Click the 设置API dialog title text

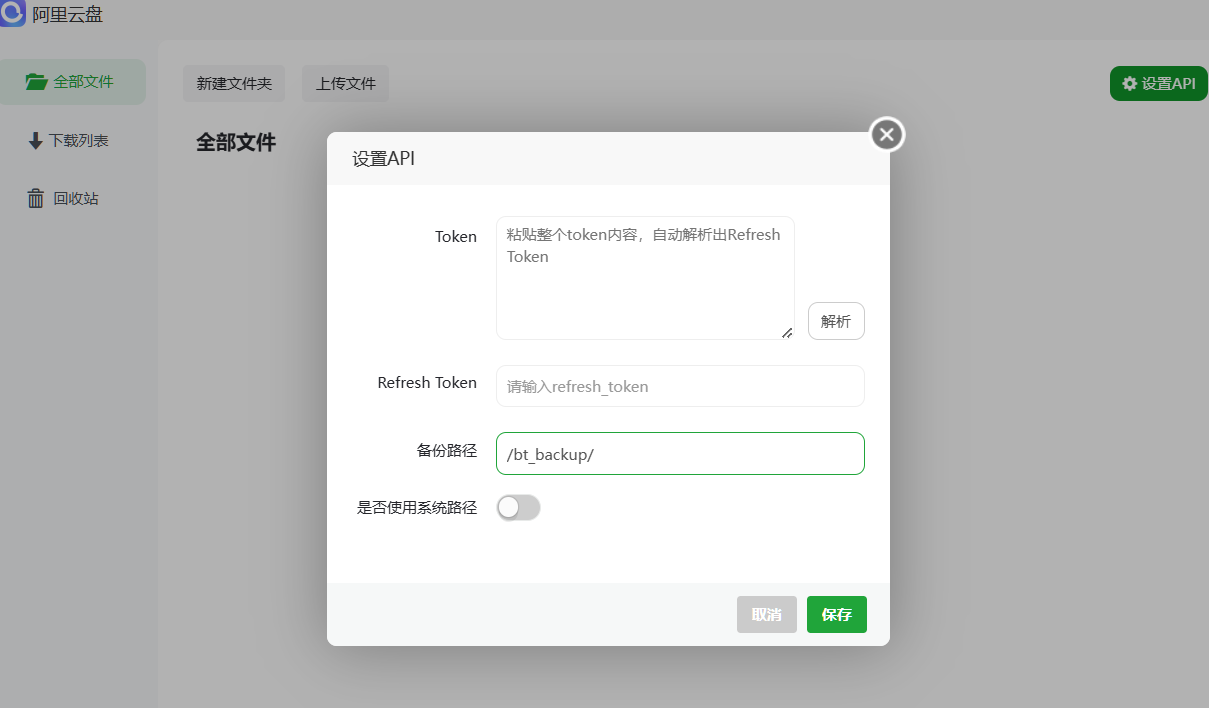pos(383,159)
